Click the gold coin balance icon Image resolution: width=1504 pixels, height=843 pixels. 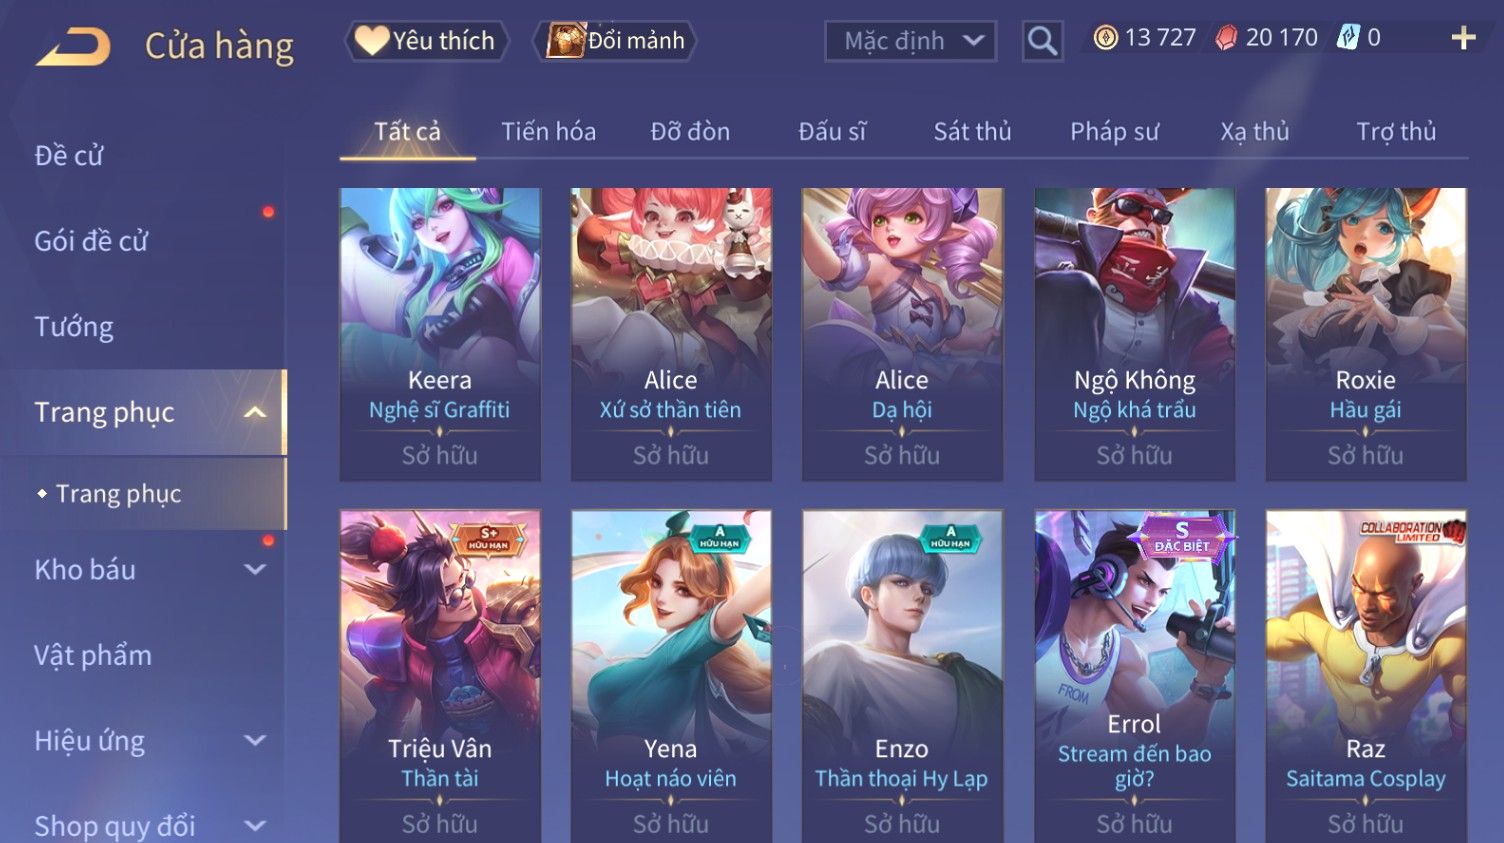(1105, 38)
